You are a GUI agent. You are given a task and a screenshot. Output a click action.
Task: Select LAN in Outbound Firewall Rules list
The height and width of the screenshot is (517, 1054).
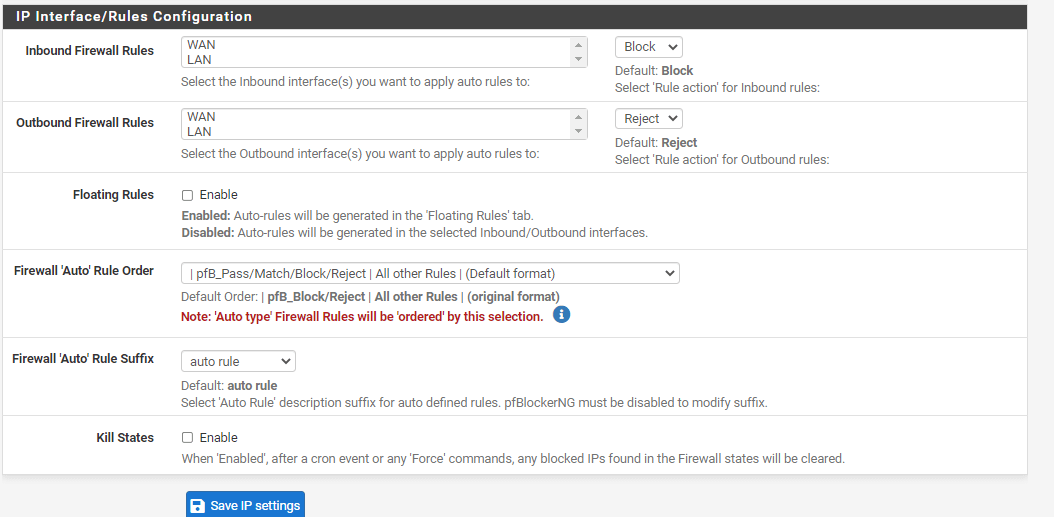[x=200, y=132]
